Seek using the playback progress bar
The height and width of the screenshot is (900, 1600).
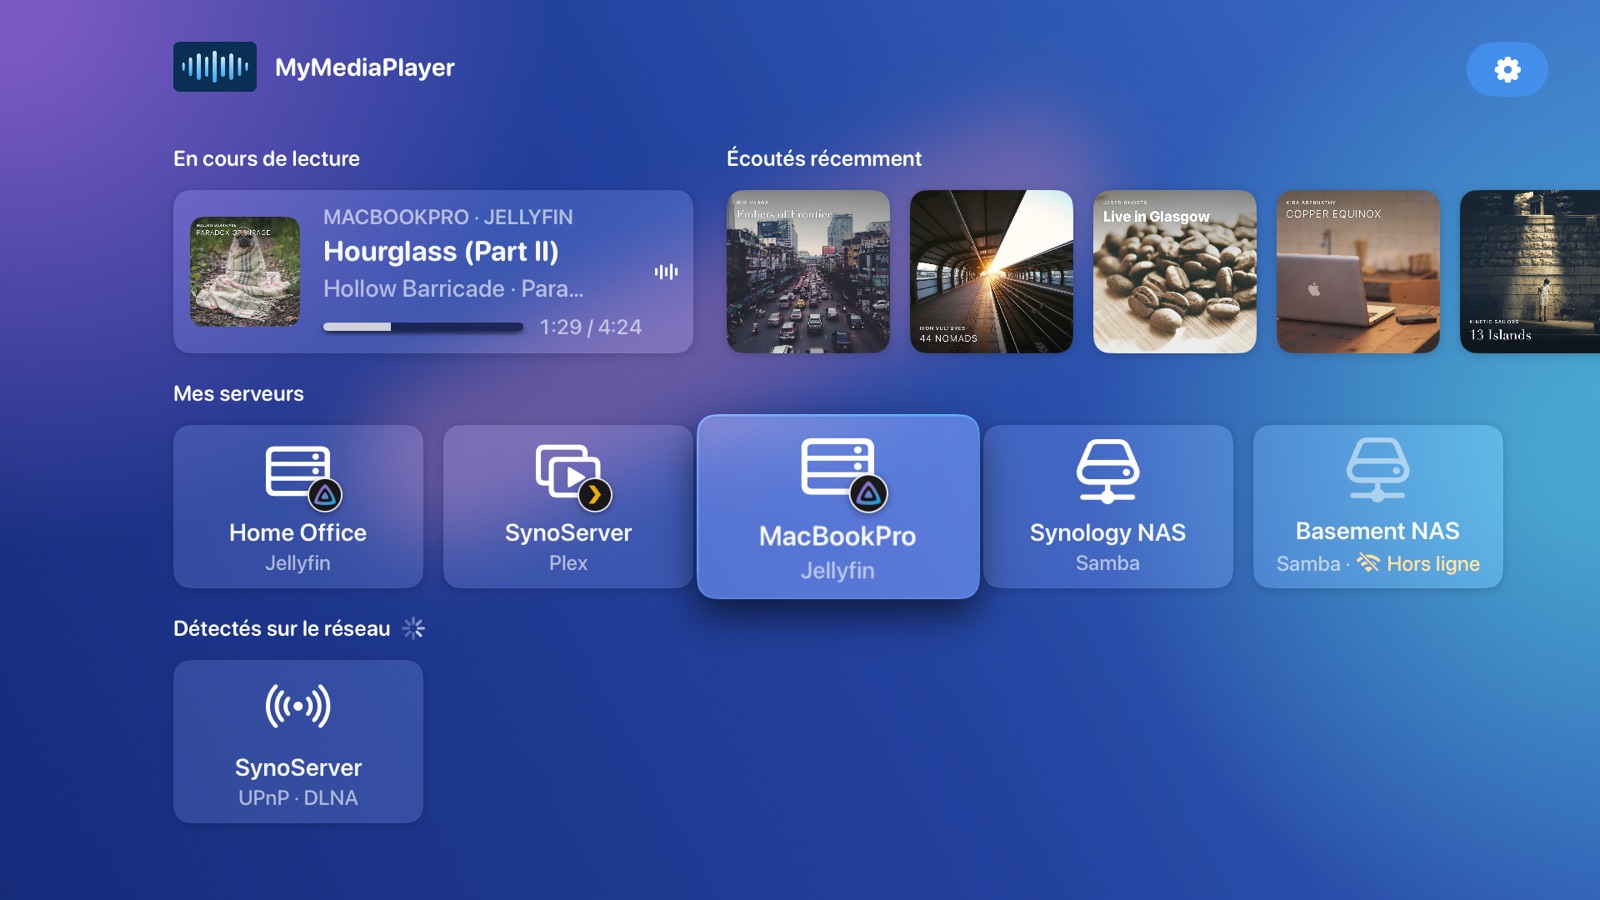[x=423, y=327]
